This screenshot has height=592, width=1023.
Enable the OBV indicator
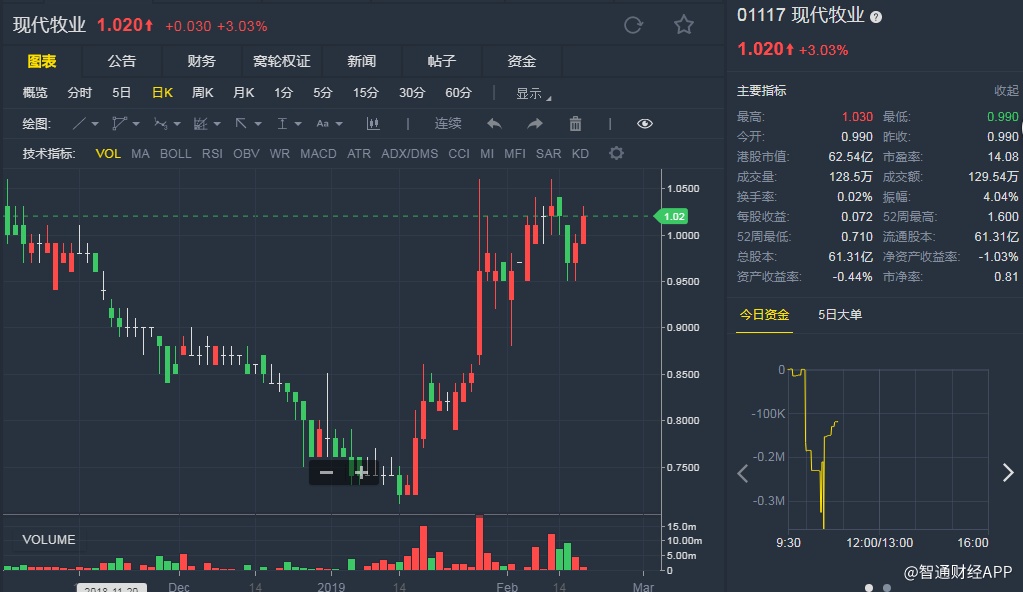pos(247,153)
